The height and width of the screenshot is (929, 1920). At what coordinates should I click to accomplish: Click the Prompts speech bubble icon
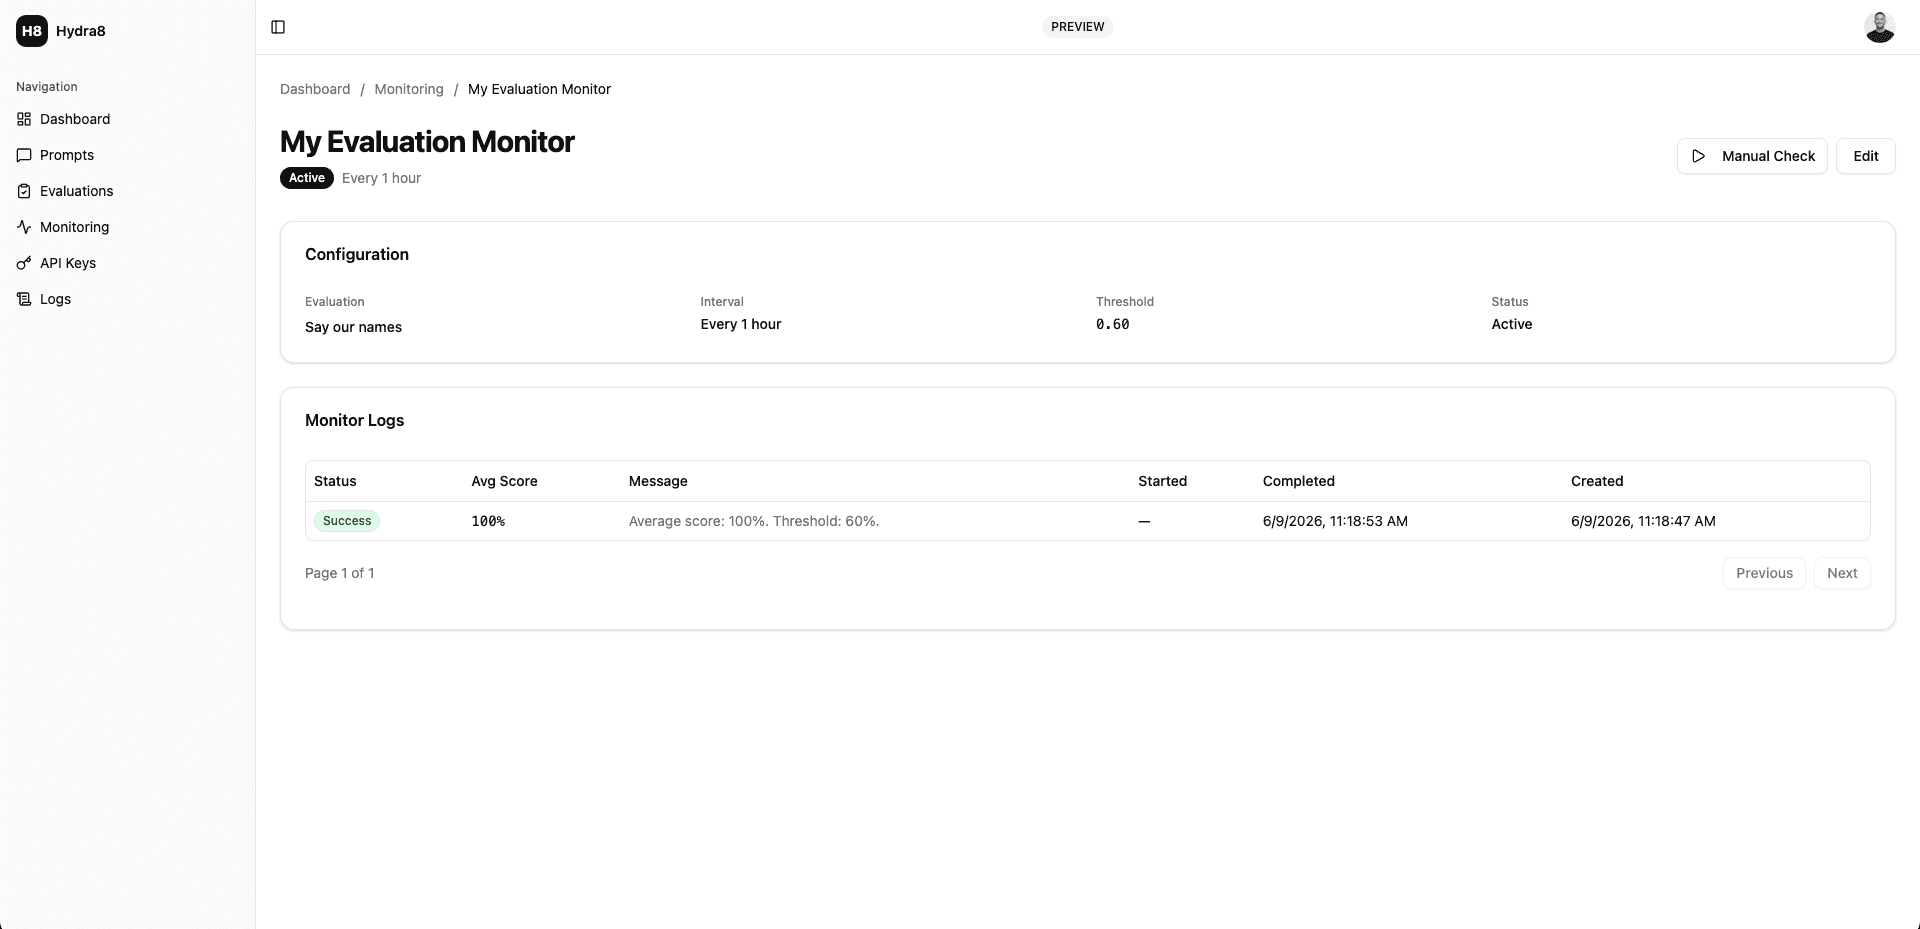coord(24,155)
